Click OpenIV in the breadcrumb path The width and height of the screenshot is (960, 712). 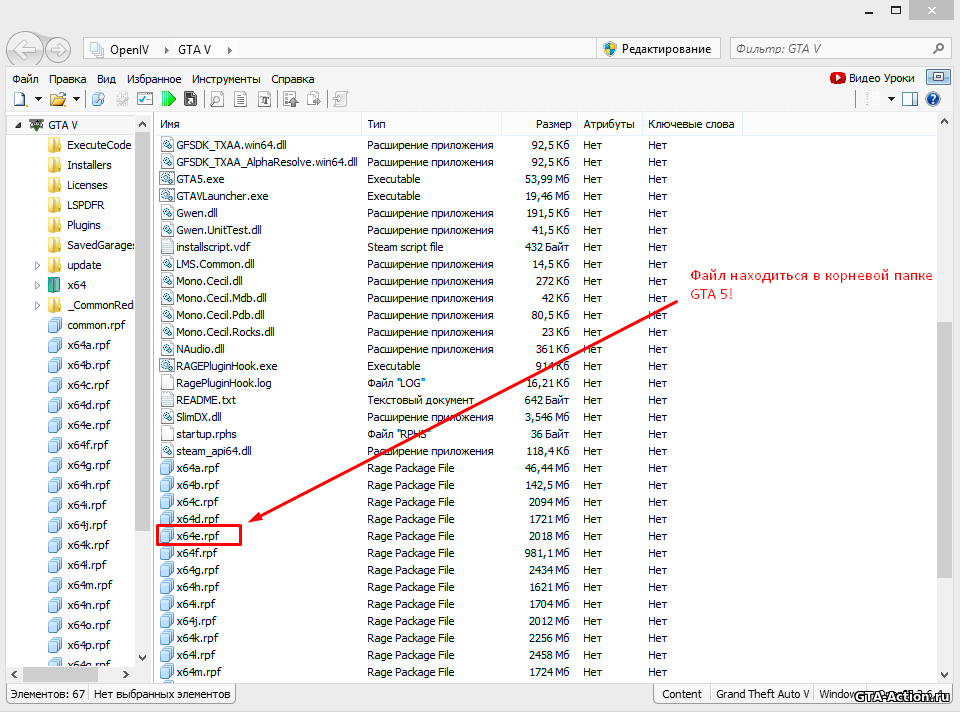click(x=129, y=50)
